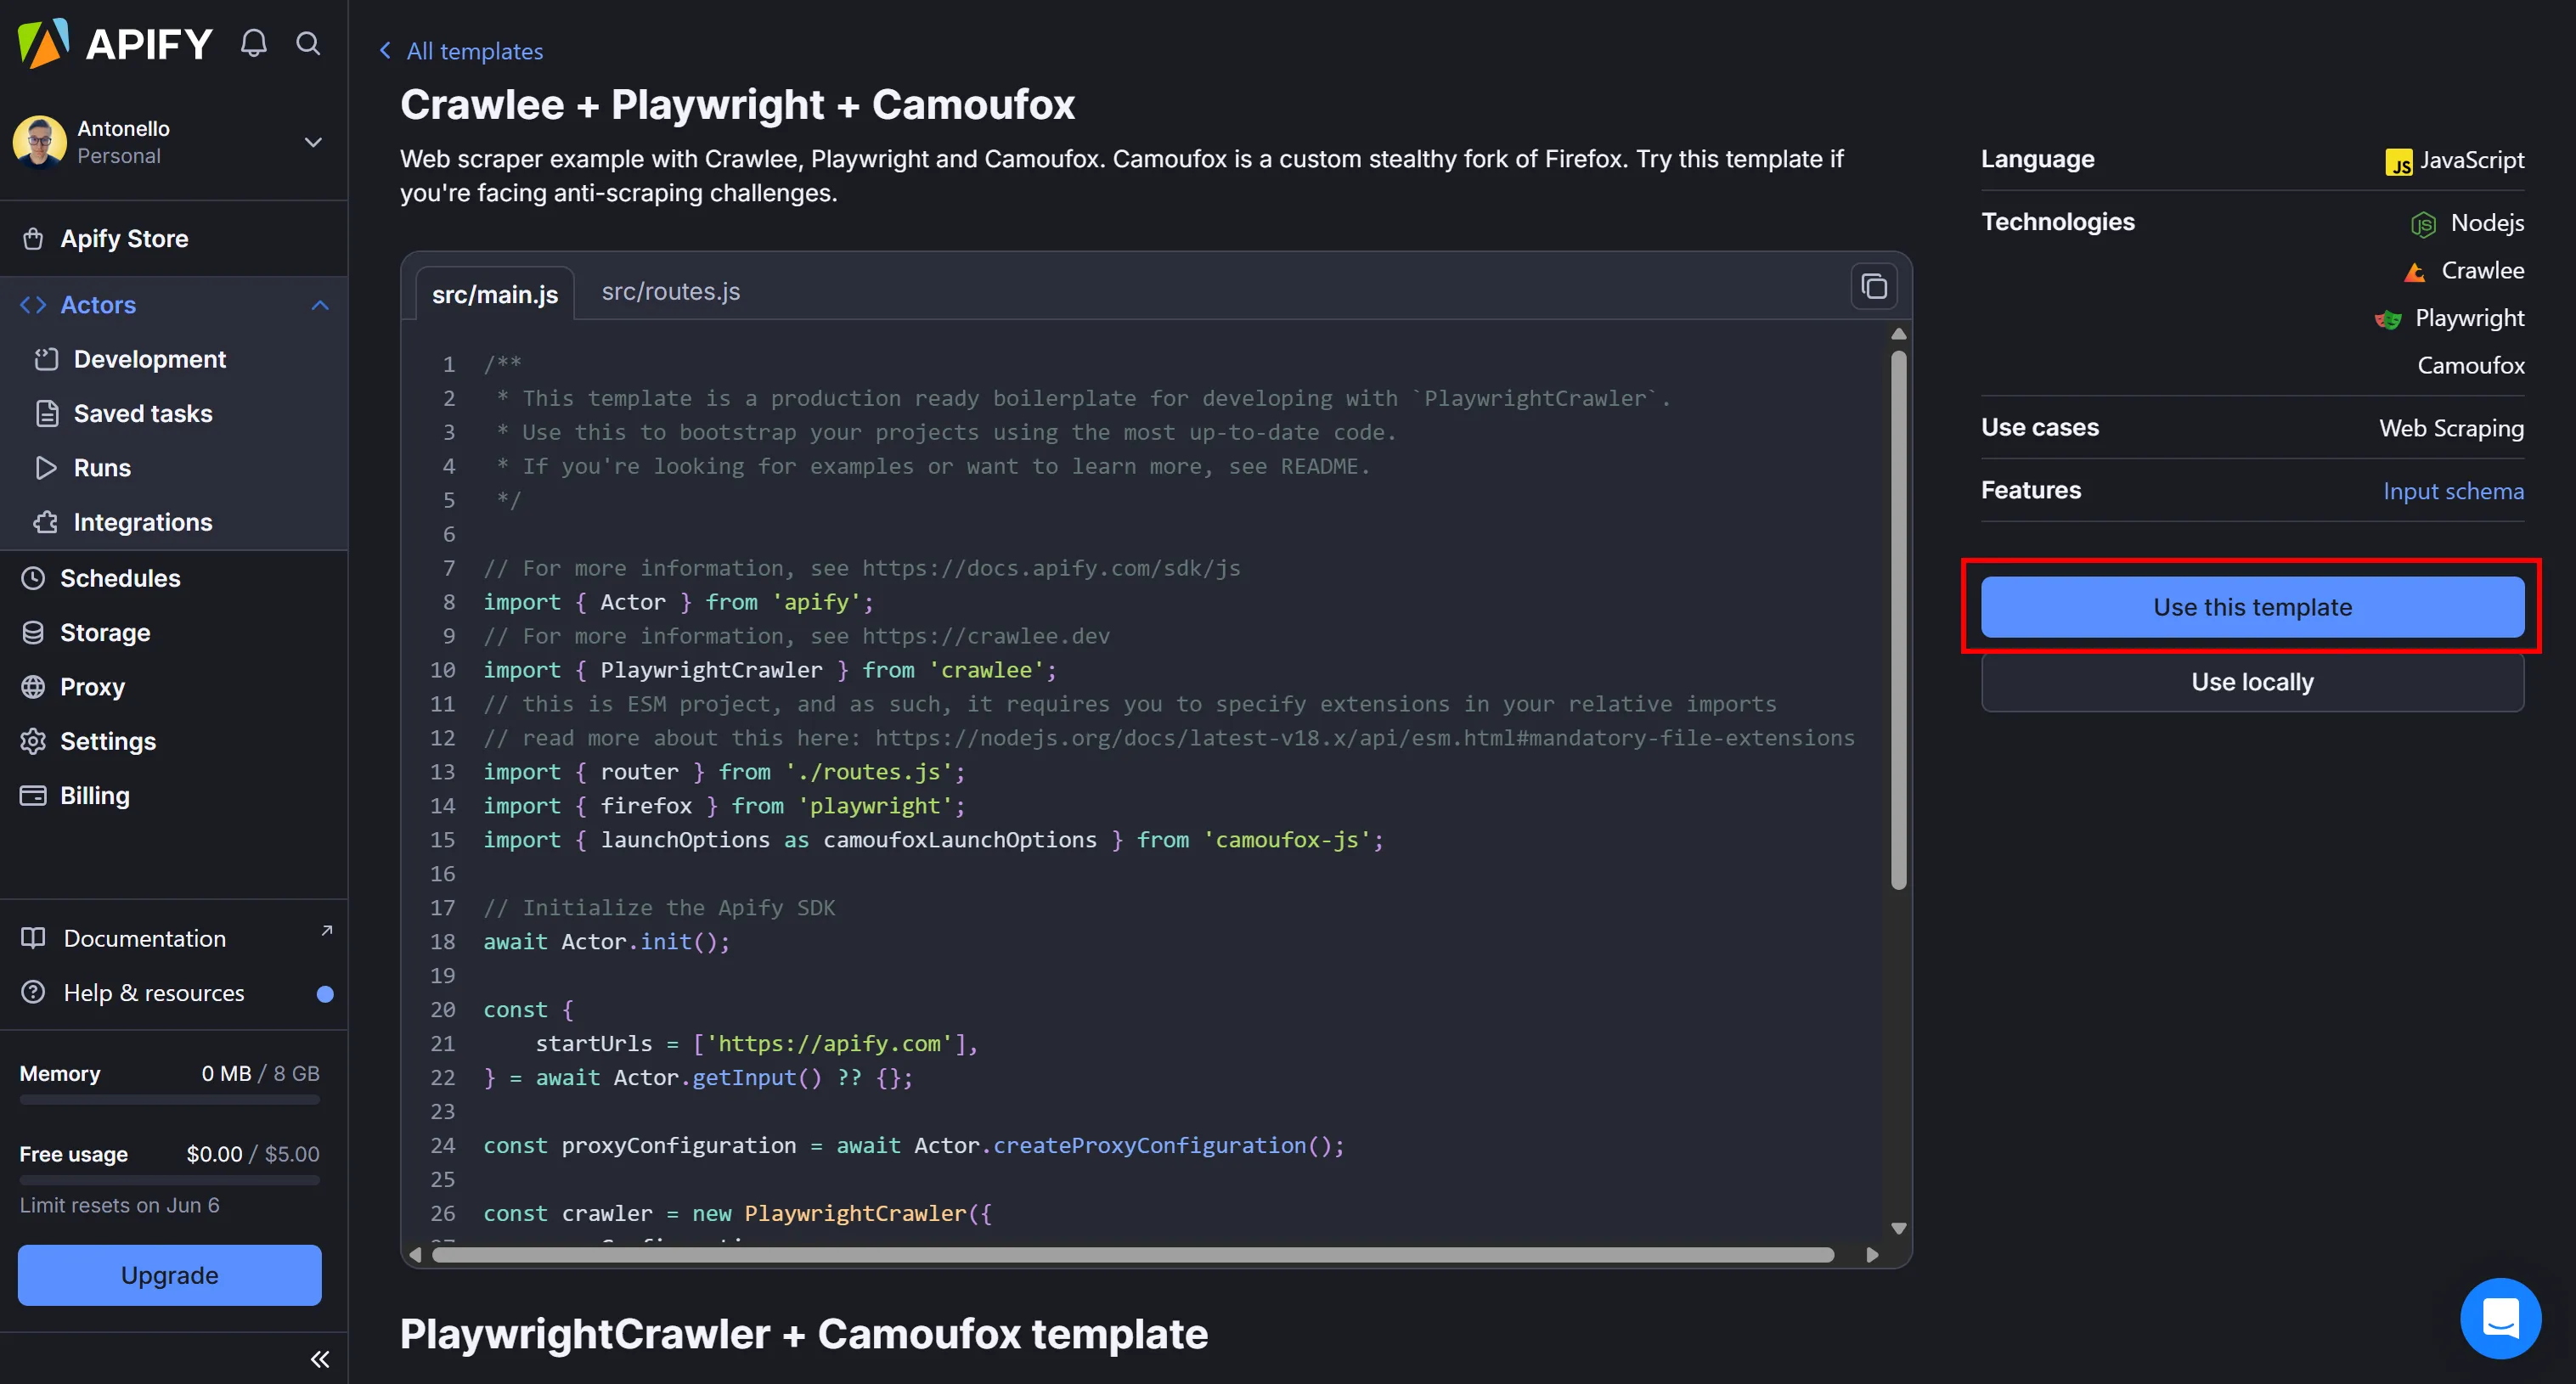Open the search magnifier icon
Screen dimensions: 2576x1384
coord(308,43)
